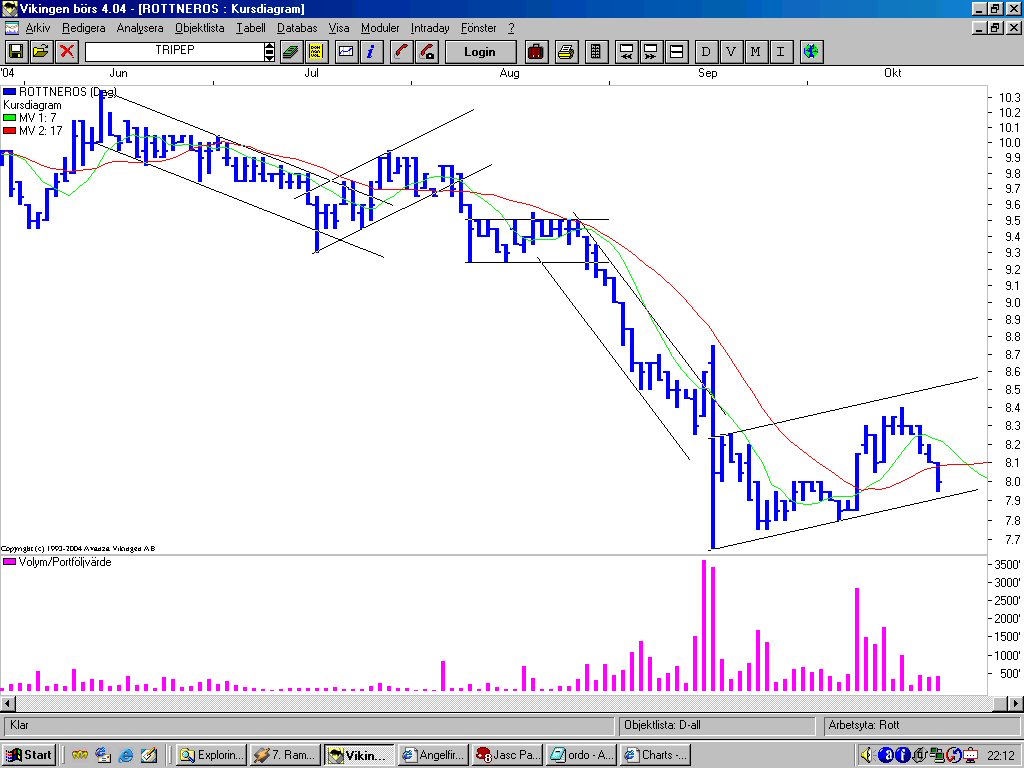Click the document icon left of Arkiv
The height and width of the screenshot is (768, 1024).
12,28
